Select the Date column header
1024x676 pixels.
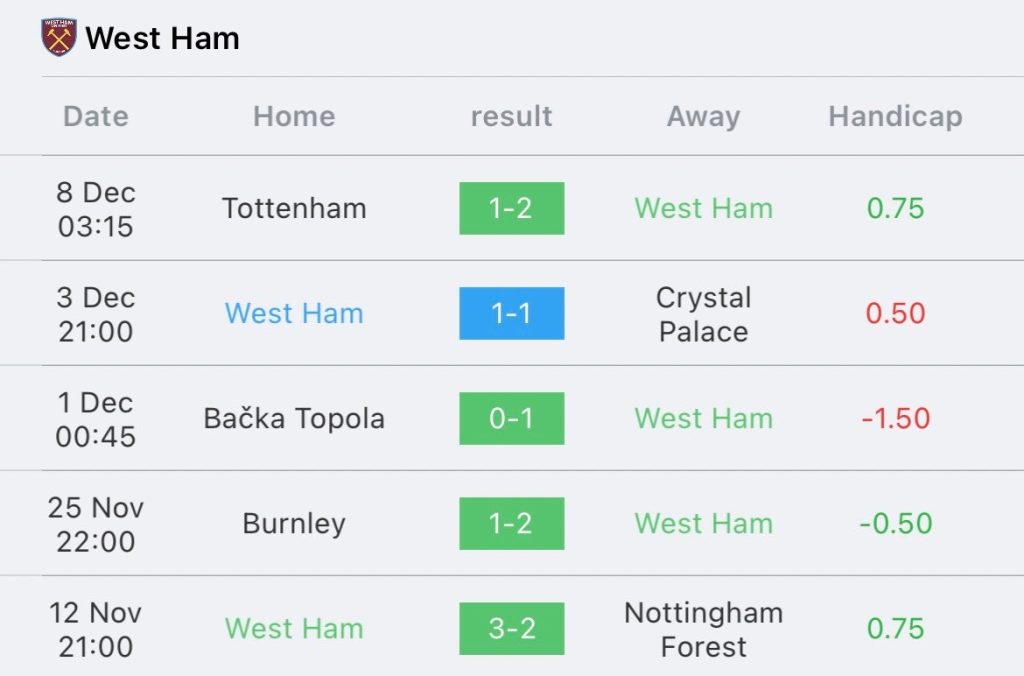coord(96,116)
